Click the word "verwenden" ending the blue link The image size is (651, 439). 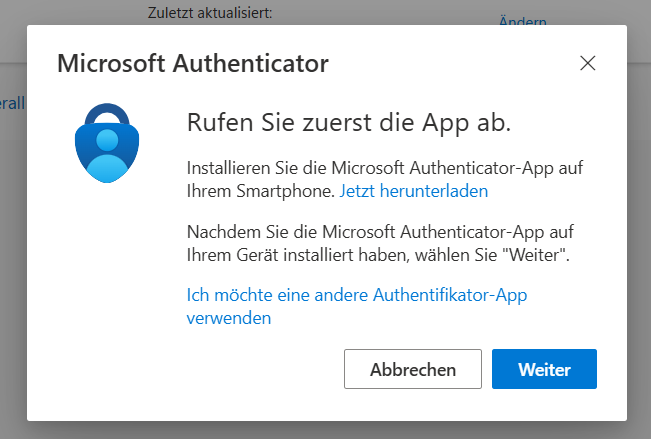pos(229,318)
